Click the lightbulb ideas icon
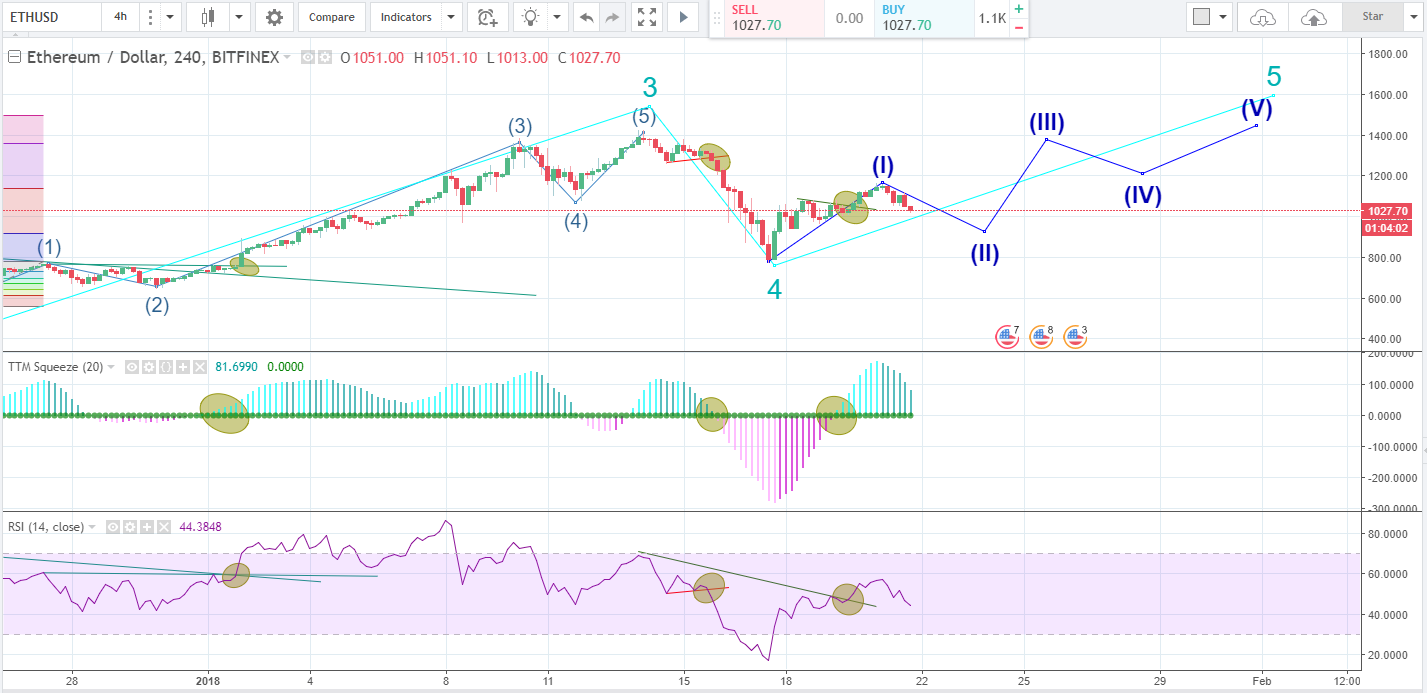 531,17
